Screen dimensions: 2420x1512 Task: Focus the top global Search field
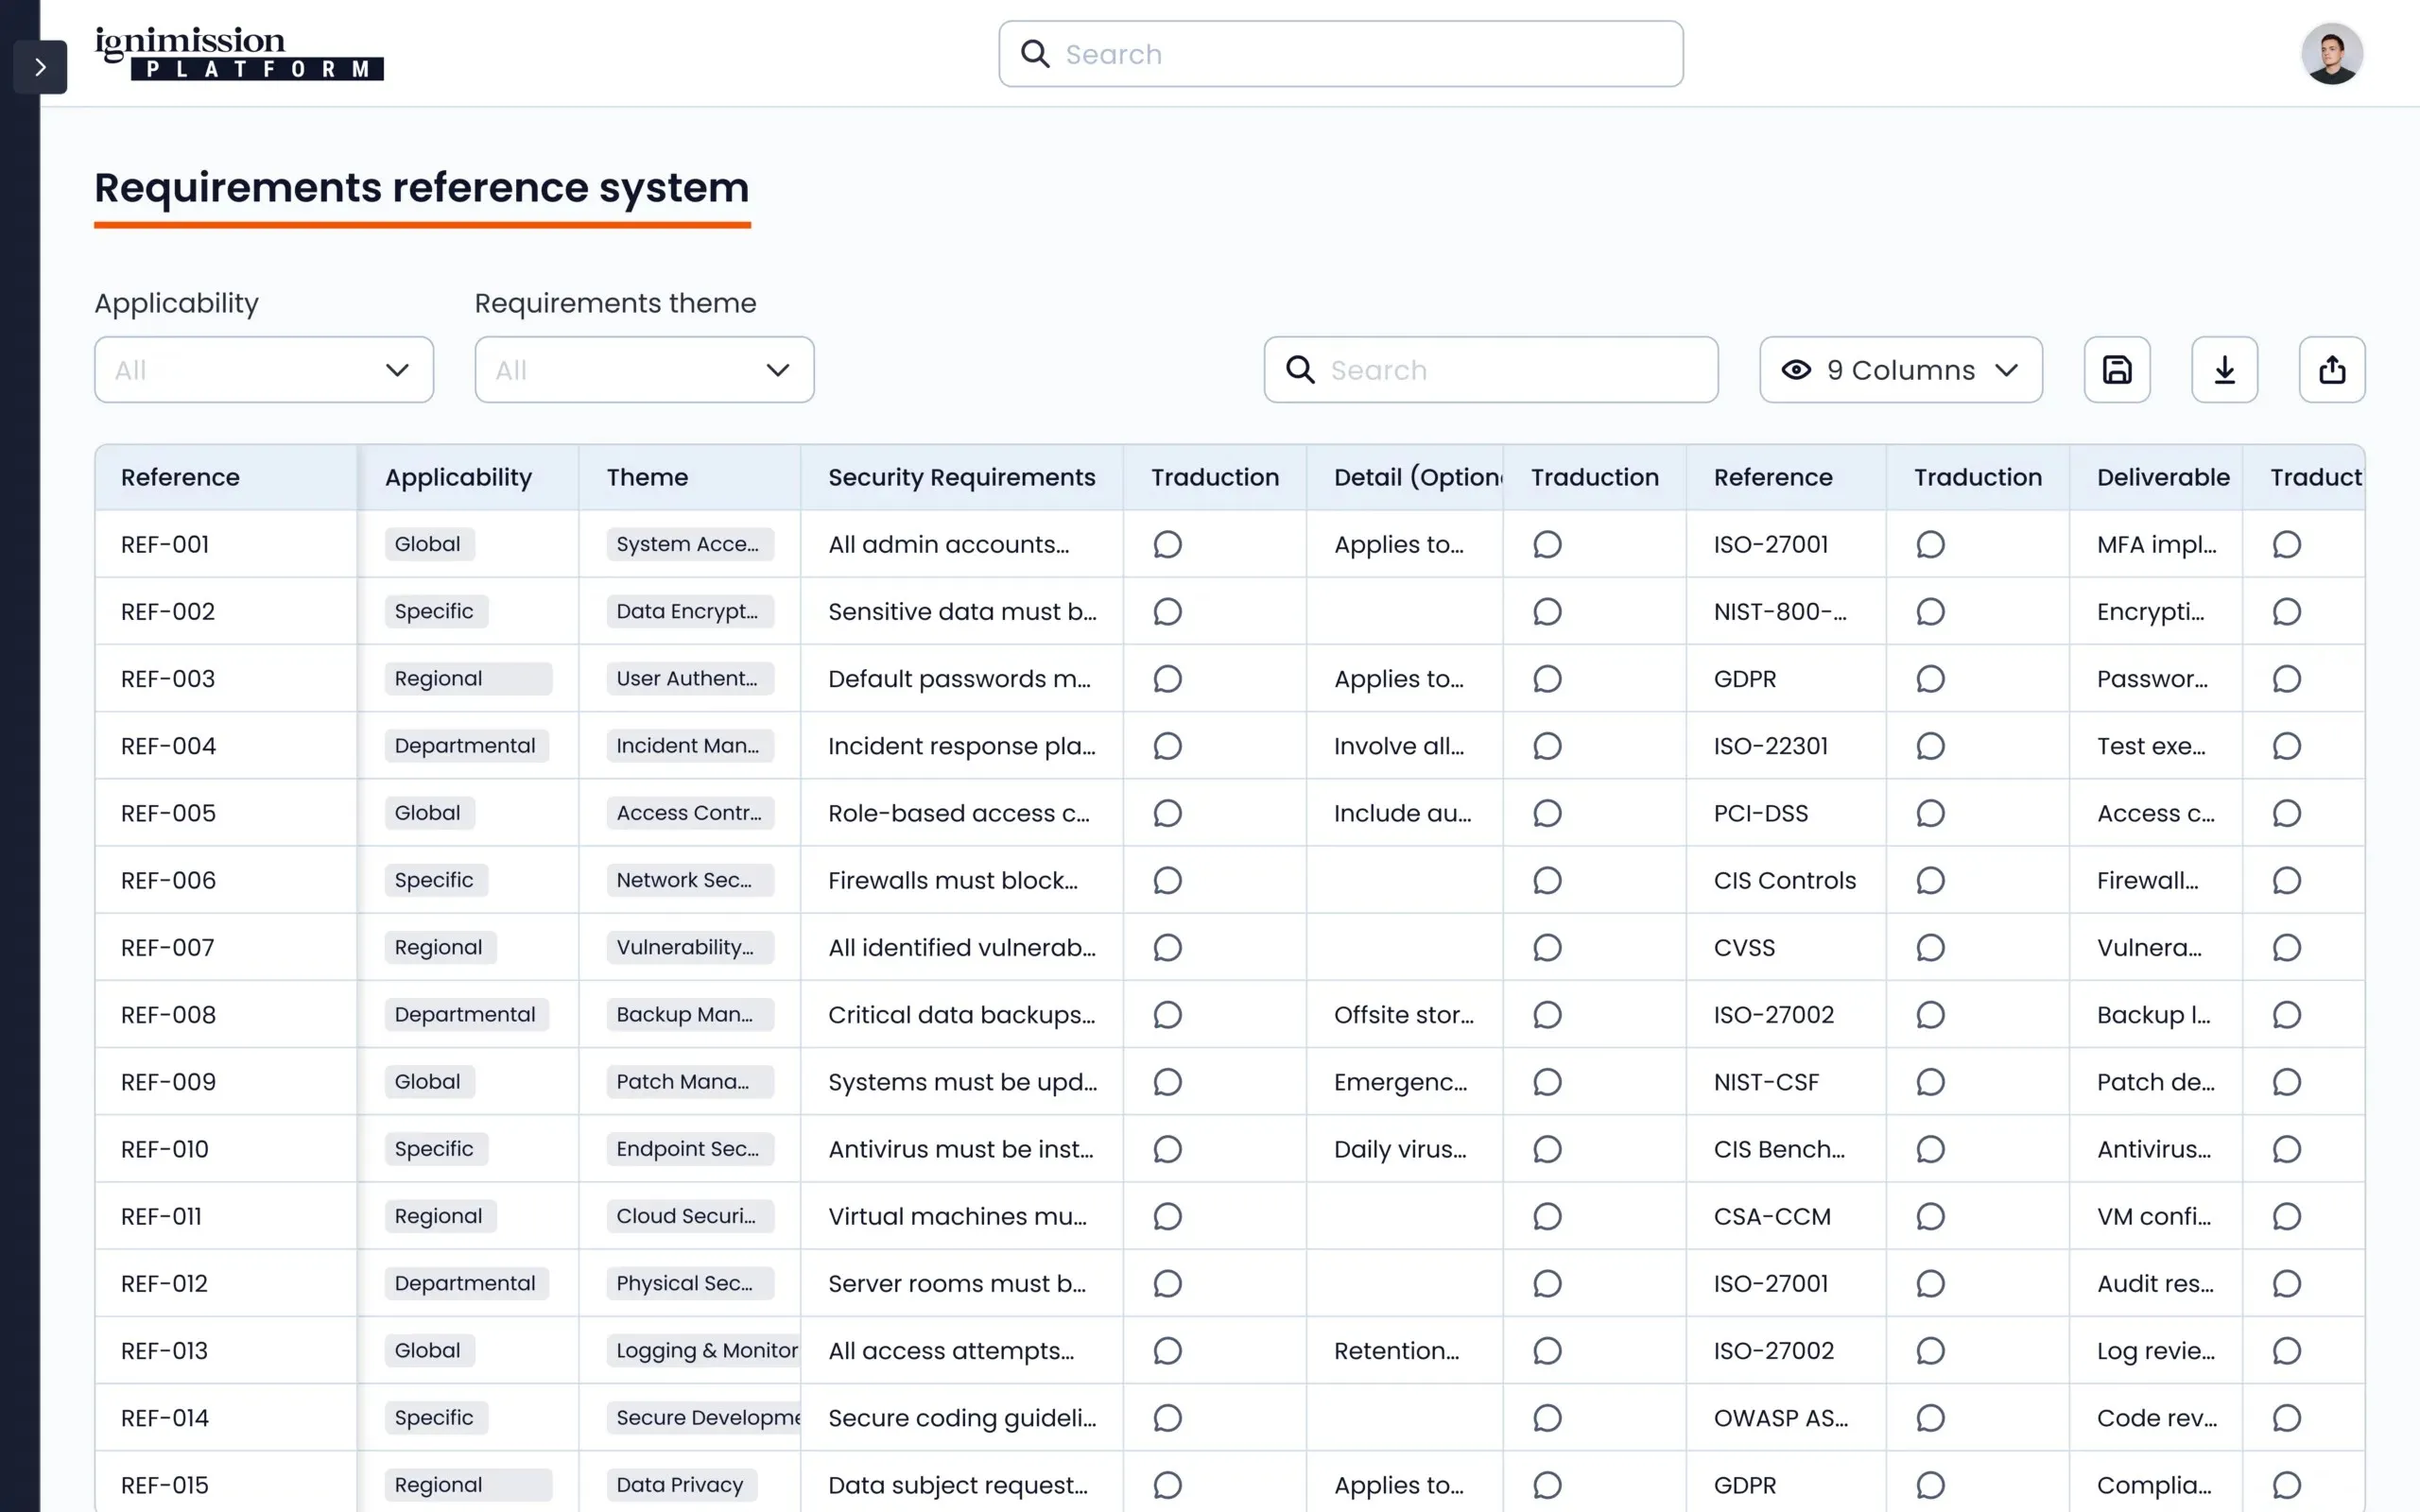click(1340, 54)
